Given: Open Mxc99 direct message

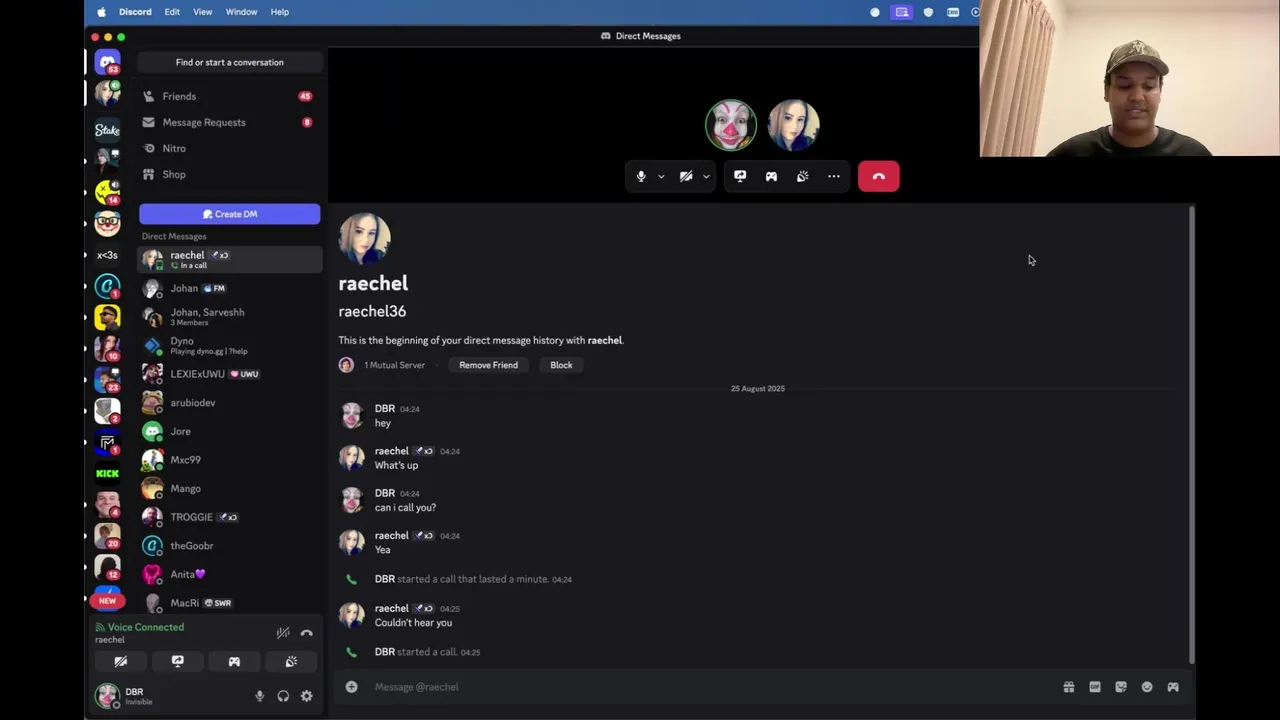Looking at the screenshot, I should click(x=229, y=460).
